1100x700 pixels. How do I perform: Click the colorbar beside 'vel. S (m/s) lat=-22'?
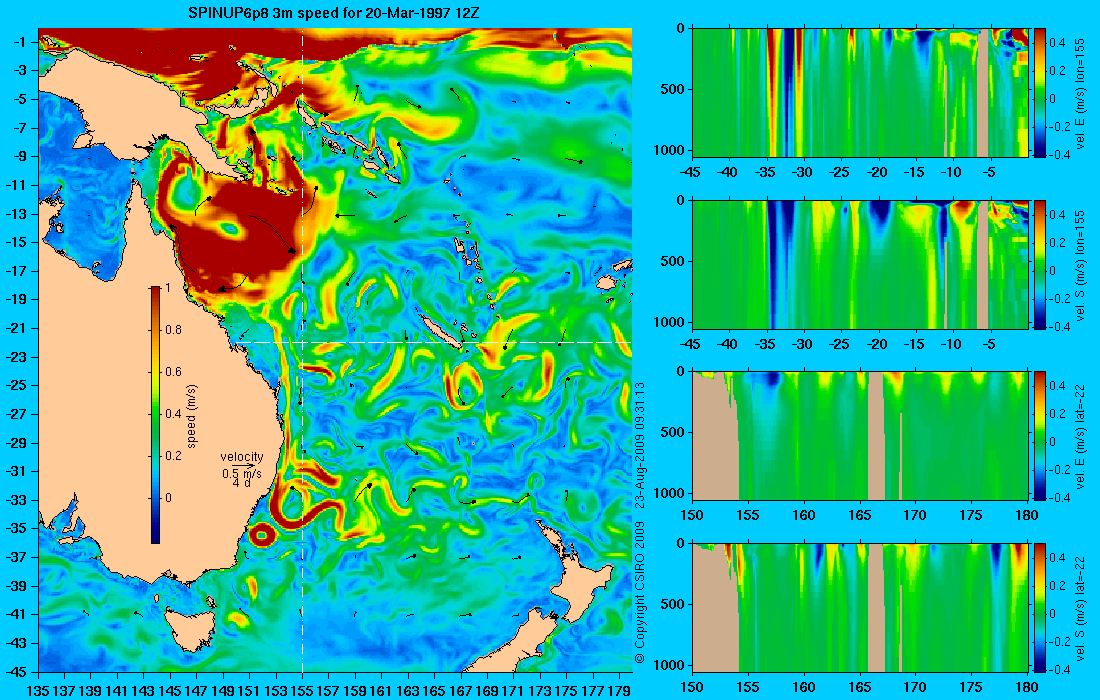click(1039, 607)
